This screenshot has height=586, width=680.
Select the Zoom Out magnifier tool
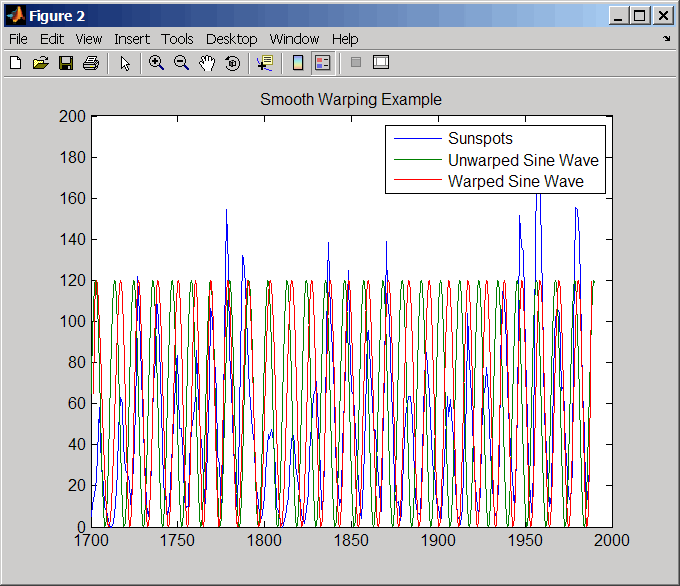click(x=181, y=63)
